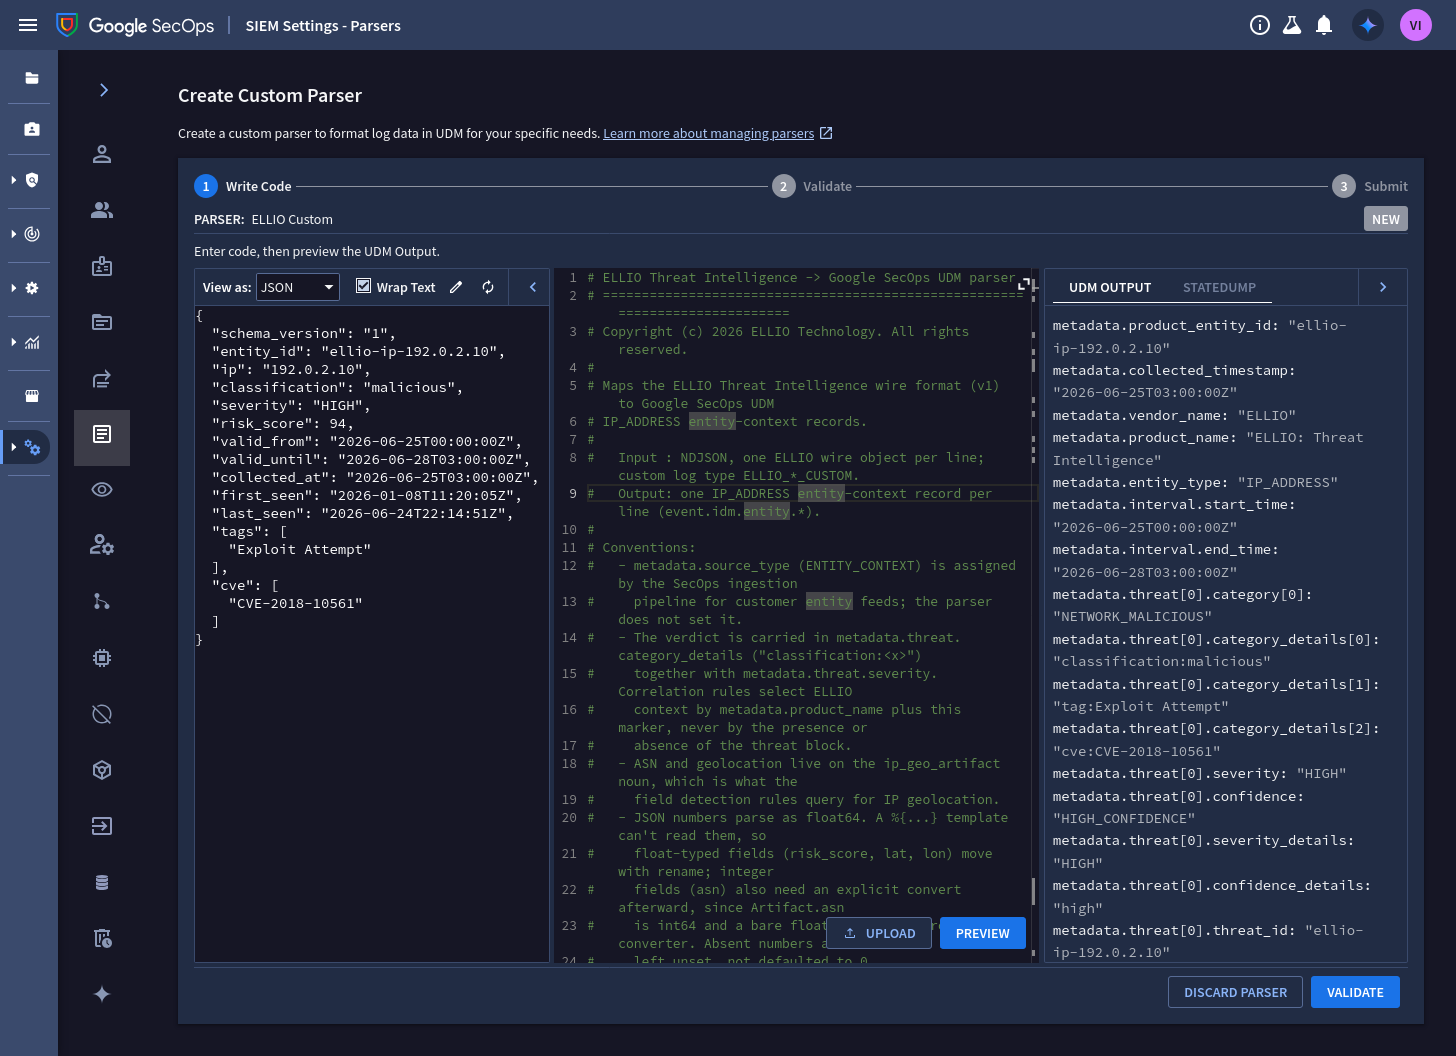Open the info help icon

tap(1260, 25)
